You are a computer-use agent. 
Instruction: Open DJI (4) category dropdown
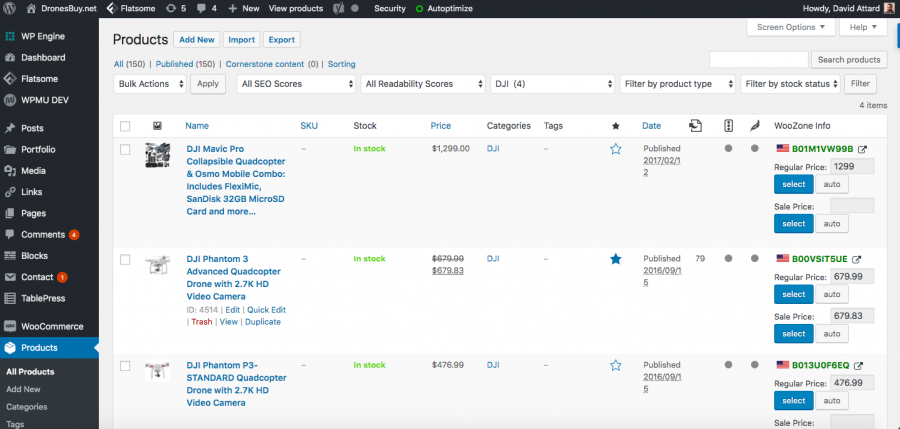click(x=553, y=84)
